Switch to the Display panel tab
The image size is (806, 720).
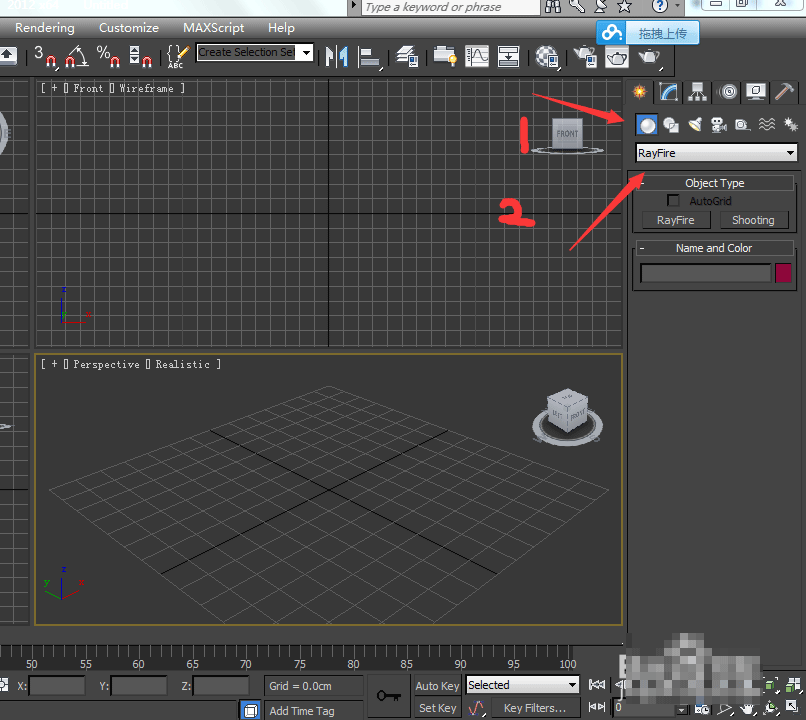click(756, 92)
